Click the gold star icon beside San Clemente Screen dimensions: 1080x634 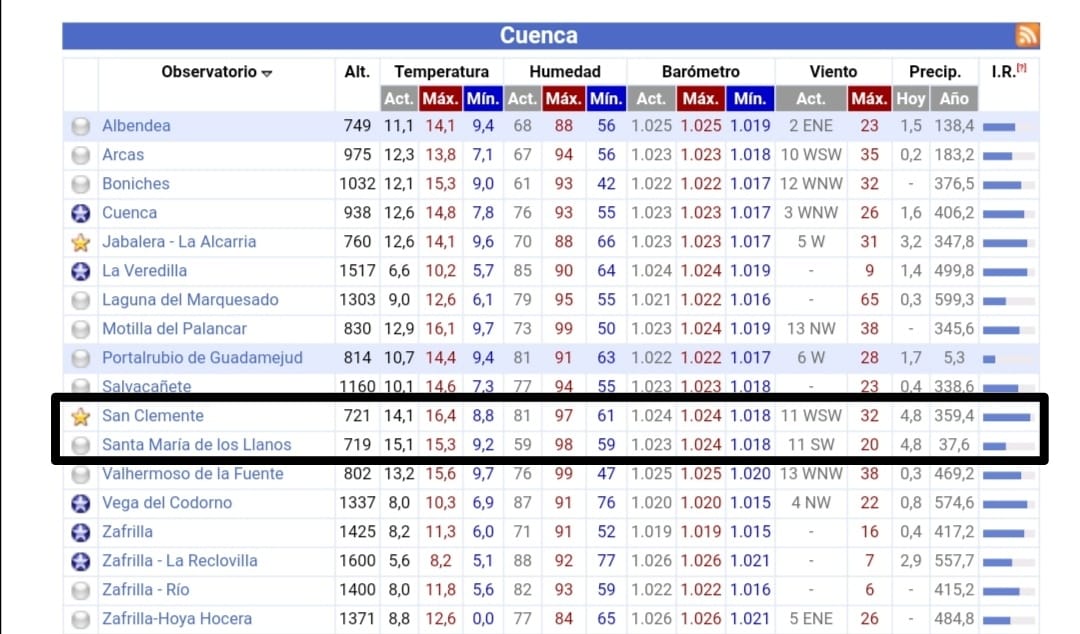(x=81, y=416)
